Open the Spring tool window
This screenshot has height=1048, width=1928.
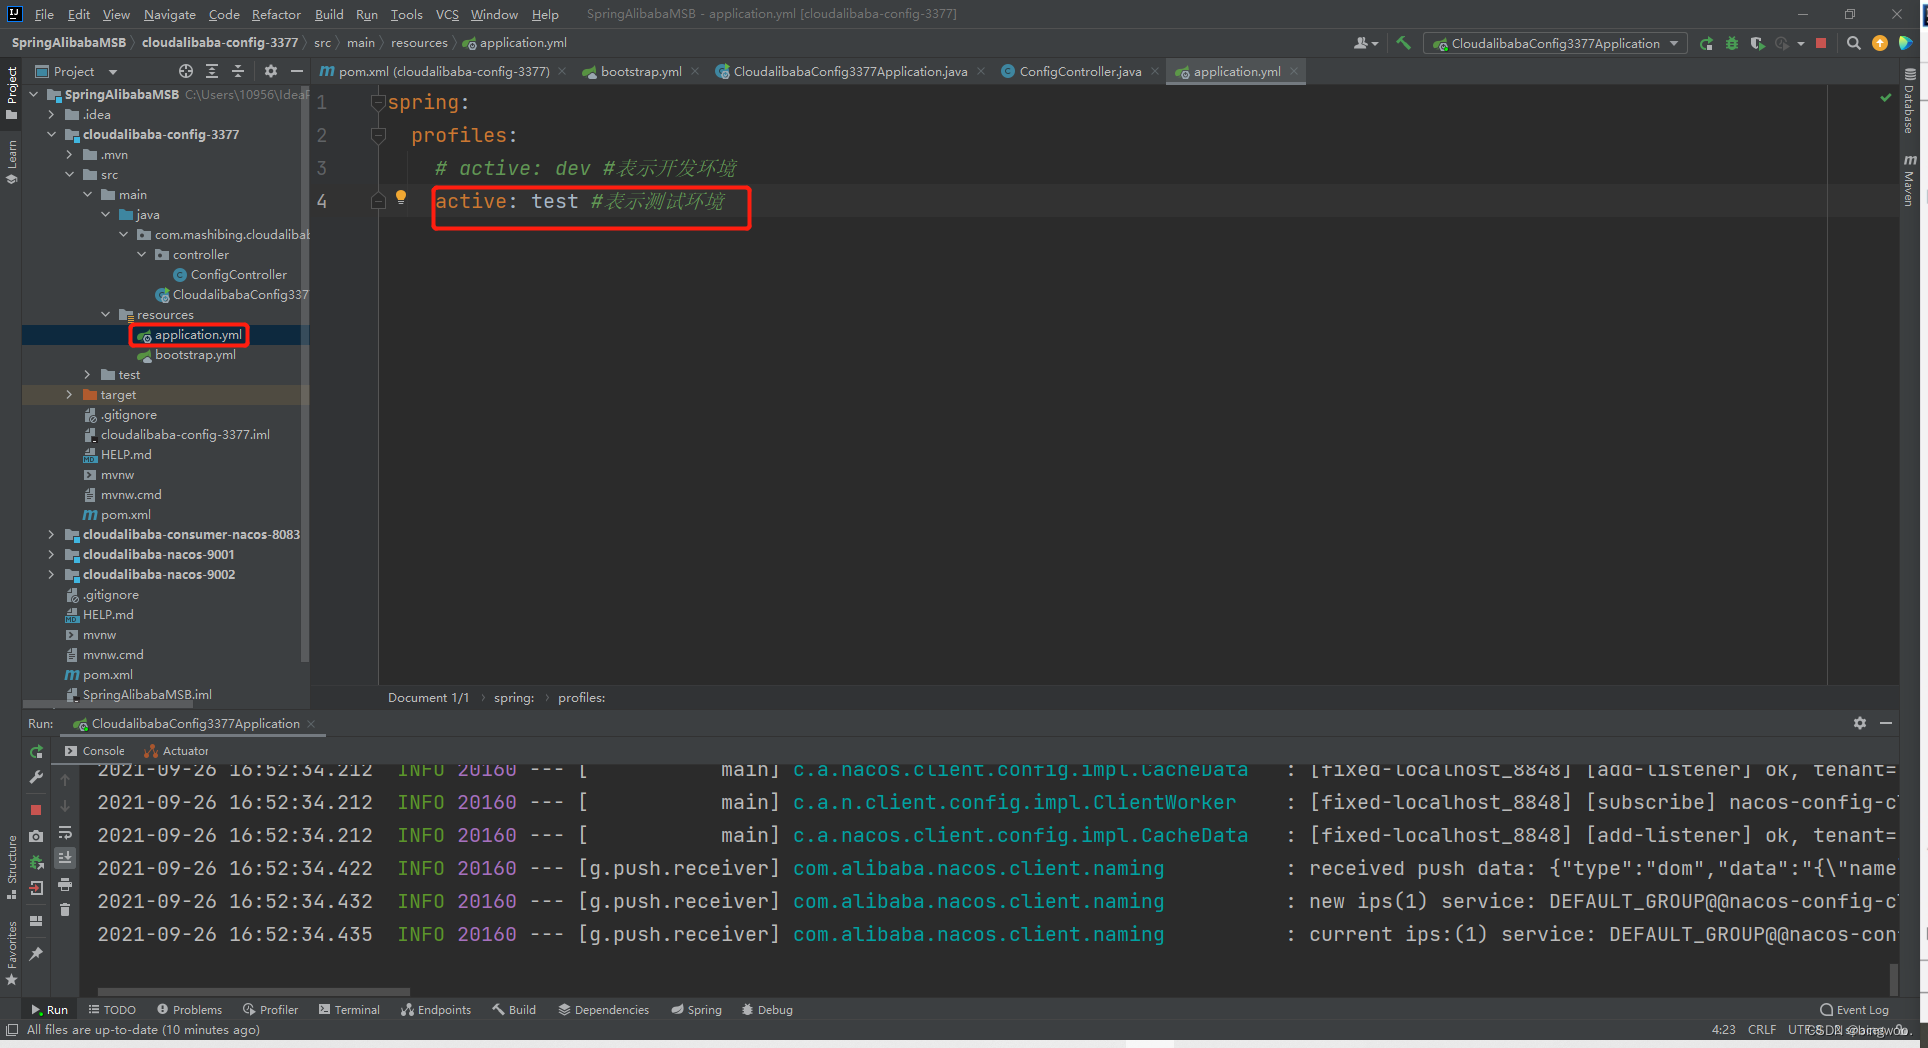tap(697, 1009)
